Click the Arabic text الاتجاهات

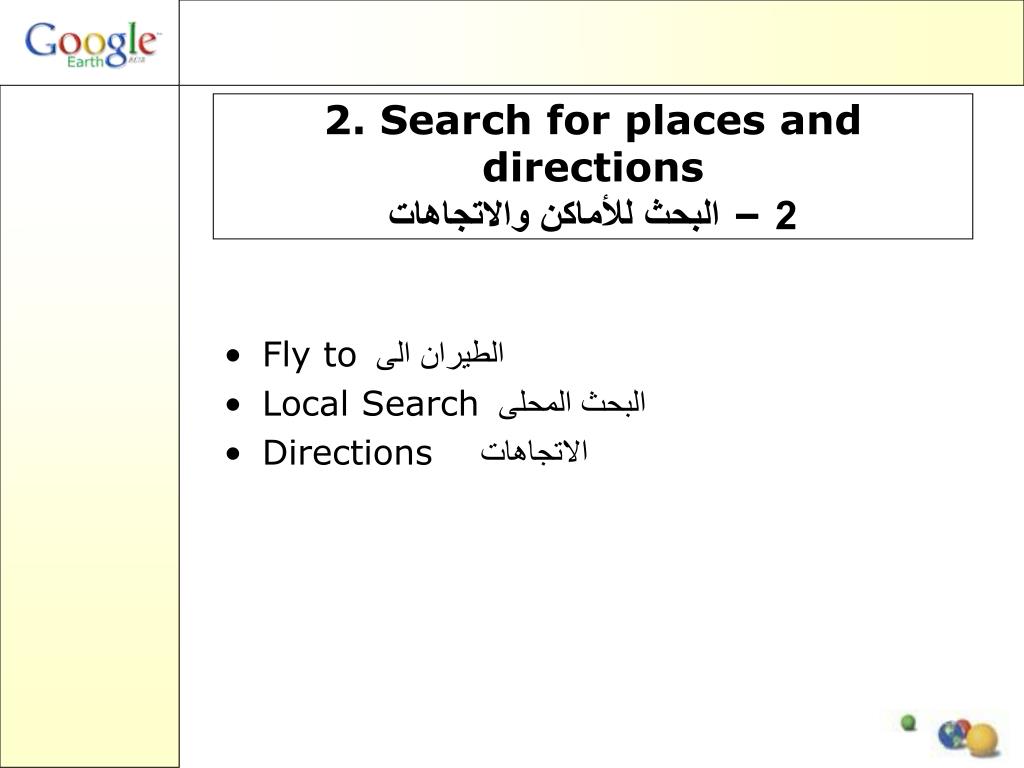[534, 451]
